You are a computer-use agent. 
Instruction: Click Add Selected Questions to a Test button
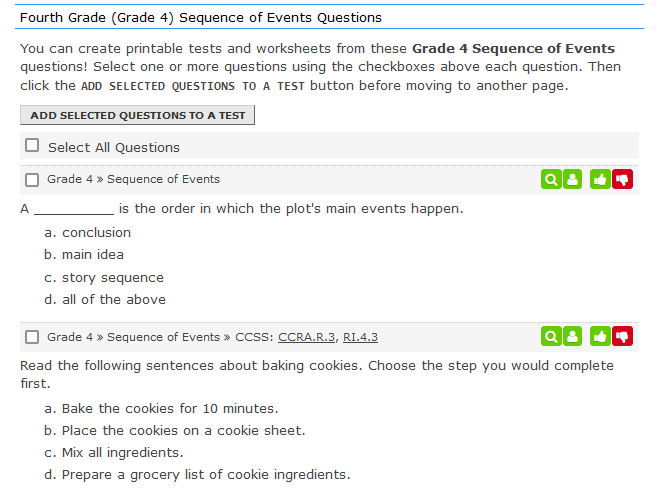(137, 115)
